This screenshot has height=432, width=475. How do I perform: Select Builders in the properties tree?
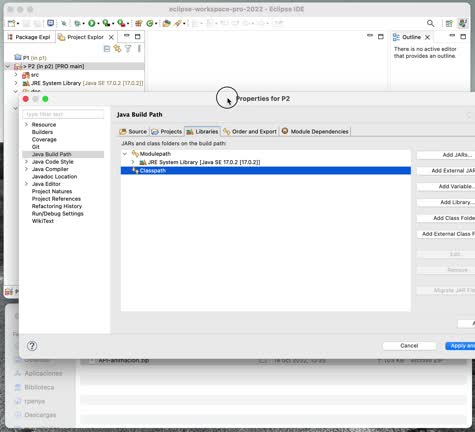(x=42, y=132)
